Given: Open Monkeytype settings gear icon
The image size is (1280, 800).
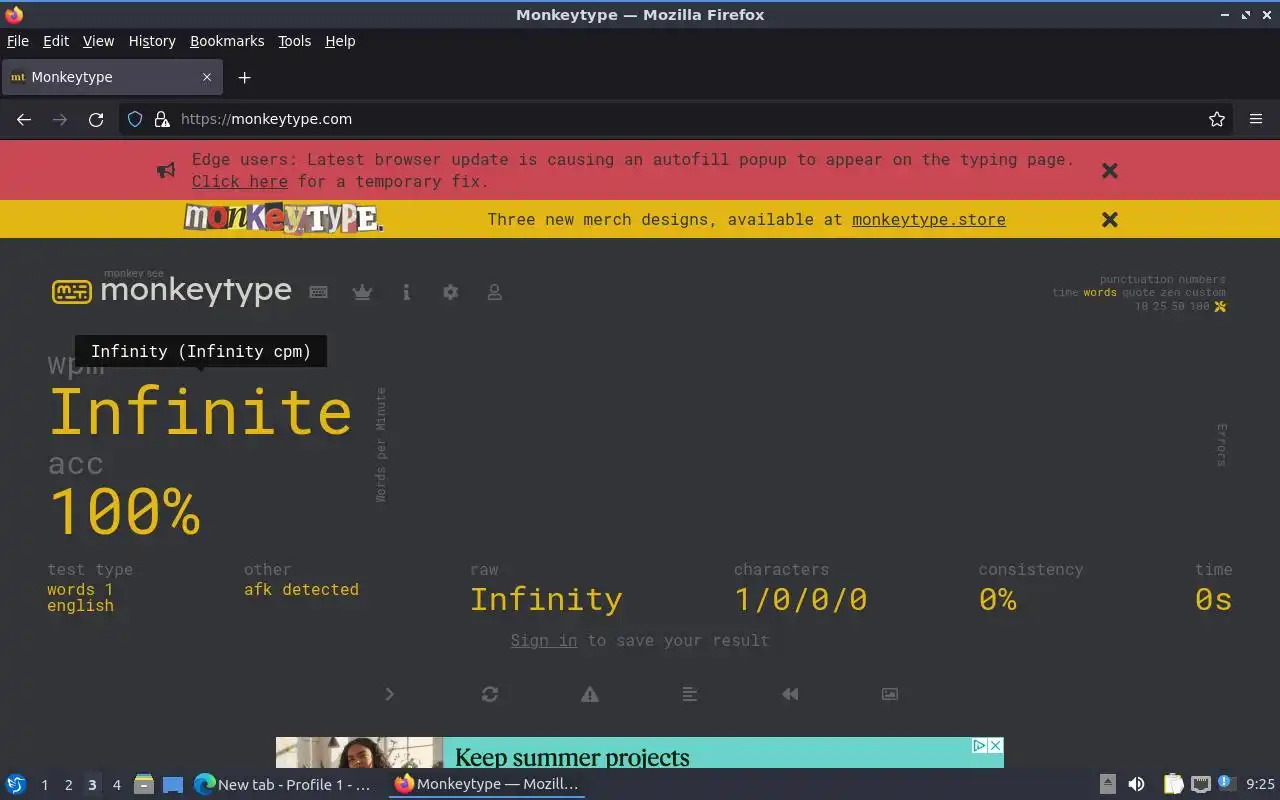Looking at the screenshot, I should coord(450,292).
